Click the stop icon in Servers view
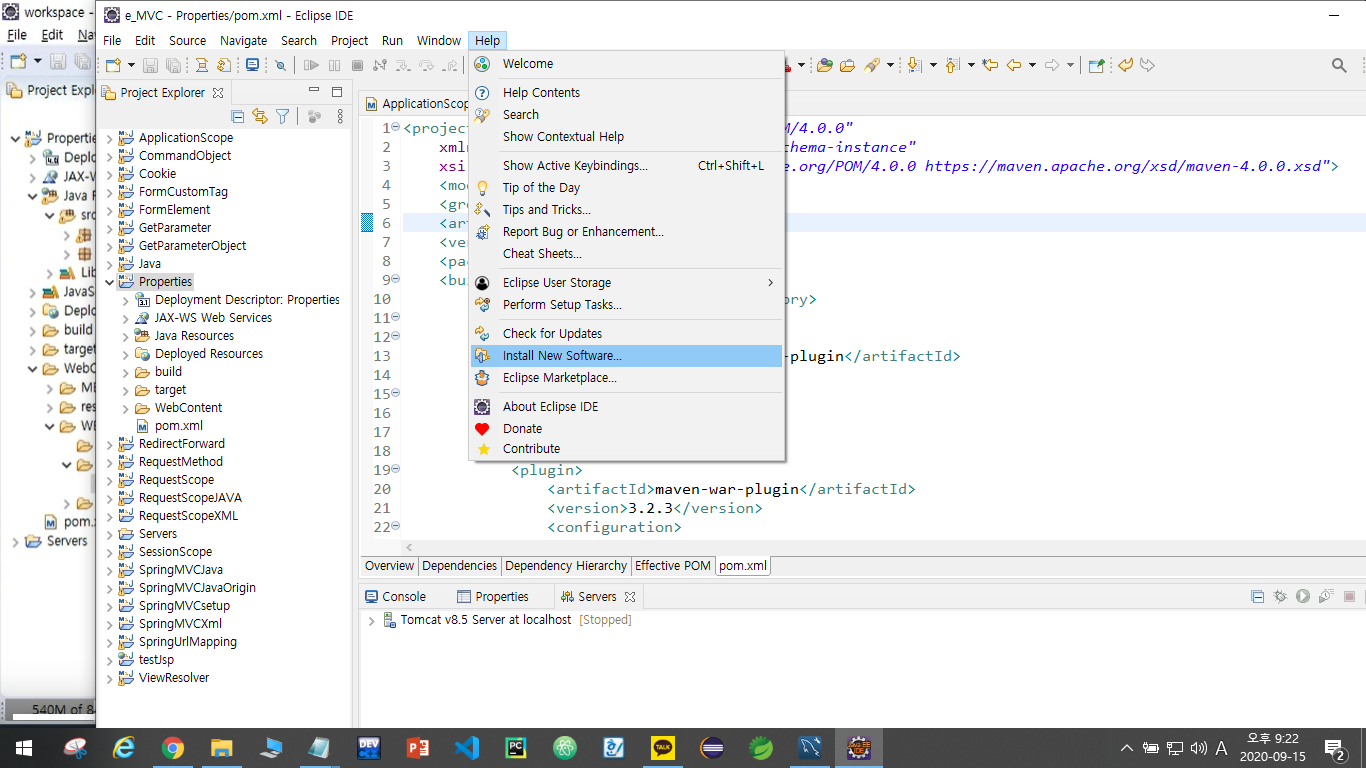1366x768 pixels. pos(1349,596)
